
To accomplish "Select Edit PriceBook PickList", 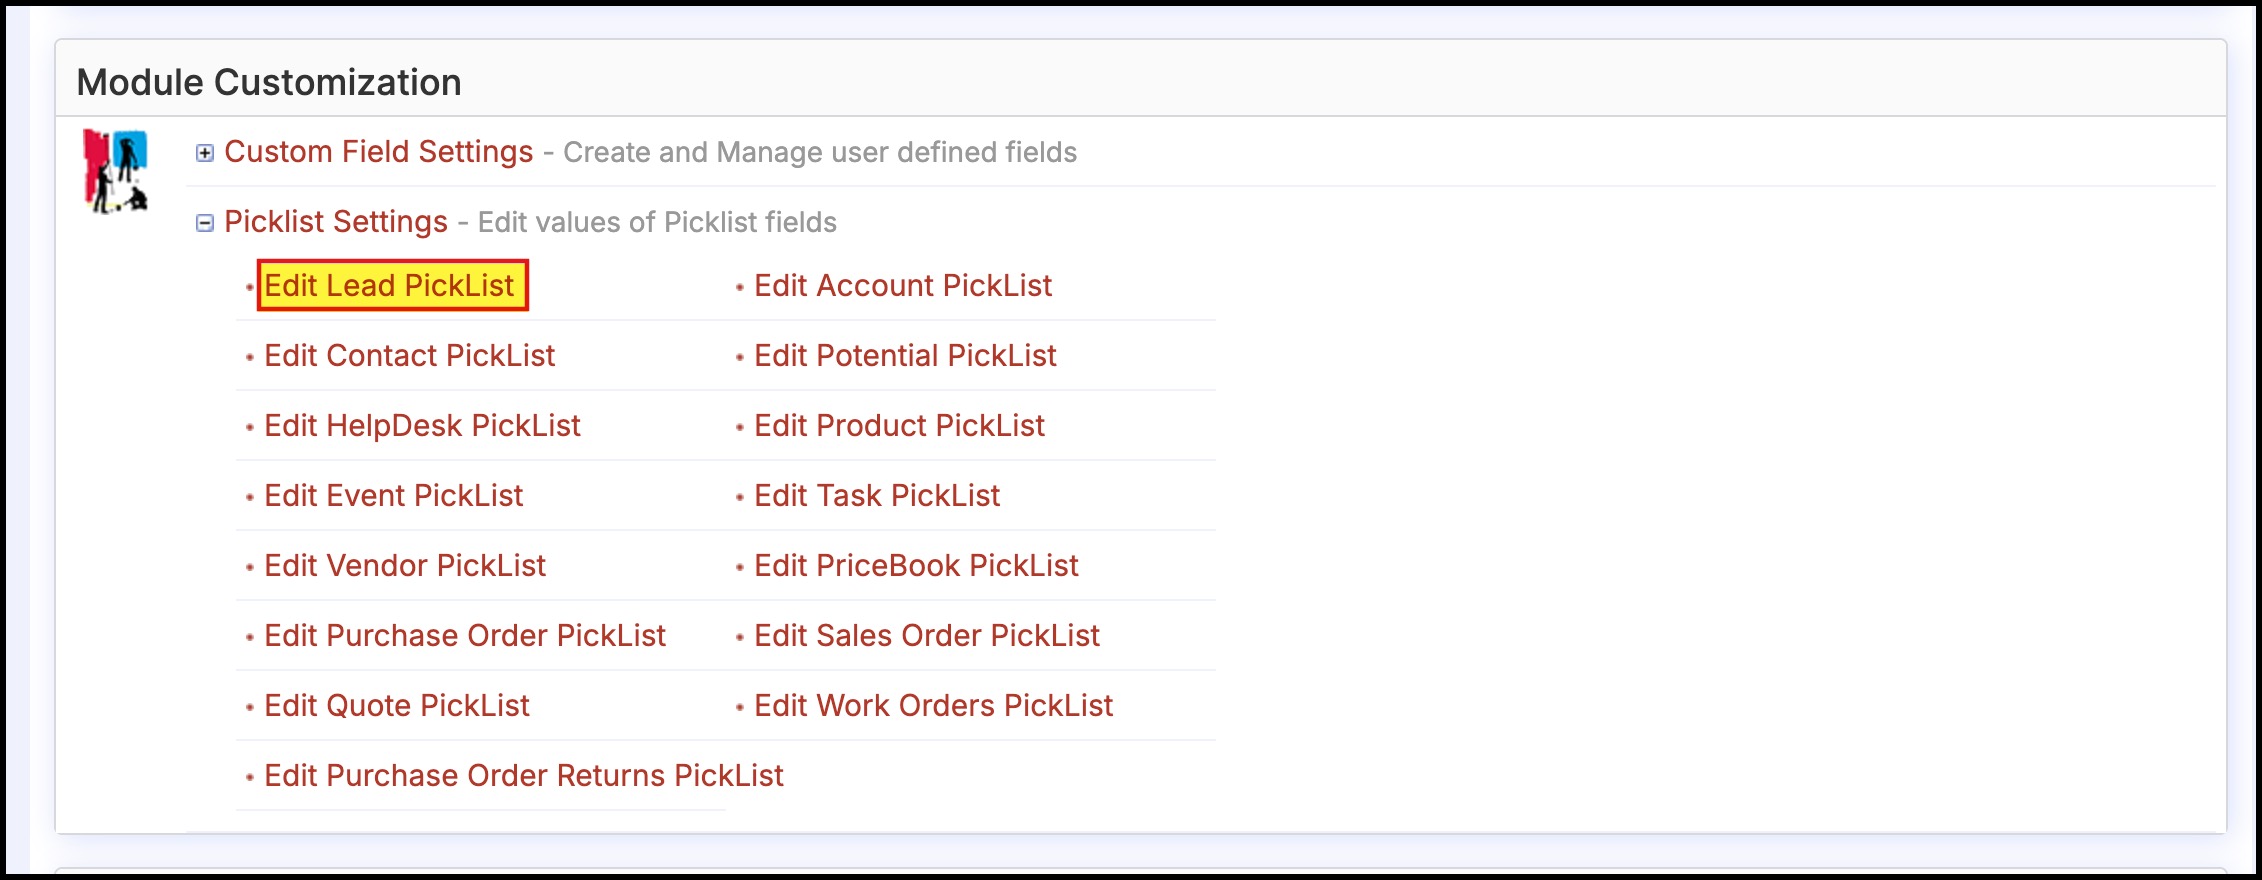I will [x=915, y=566].
